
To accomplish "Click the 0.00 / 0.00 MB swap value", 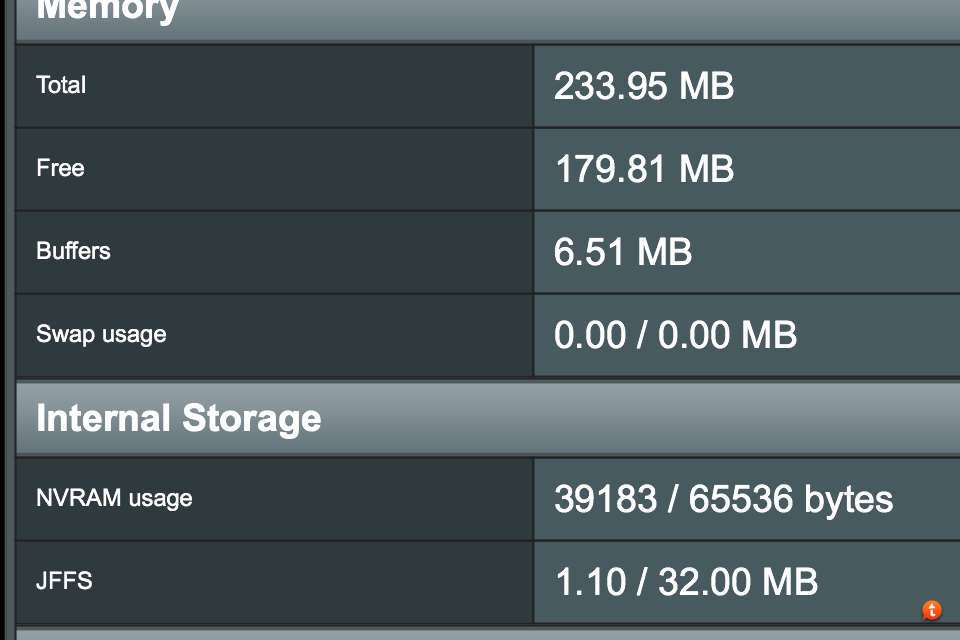I will (675, 335).
